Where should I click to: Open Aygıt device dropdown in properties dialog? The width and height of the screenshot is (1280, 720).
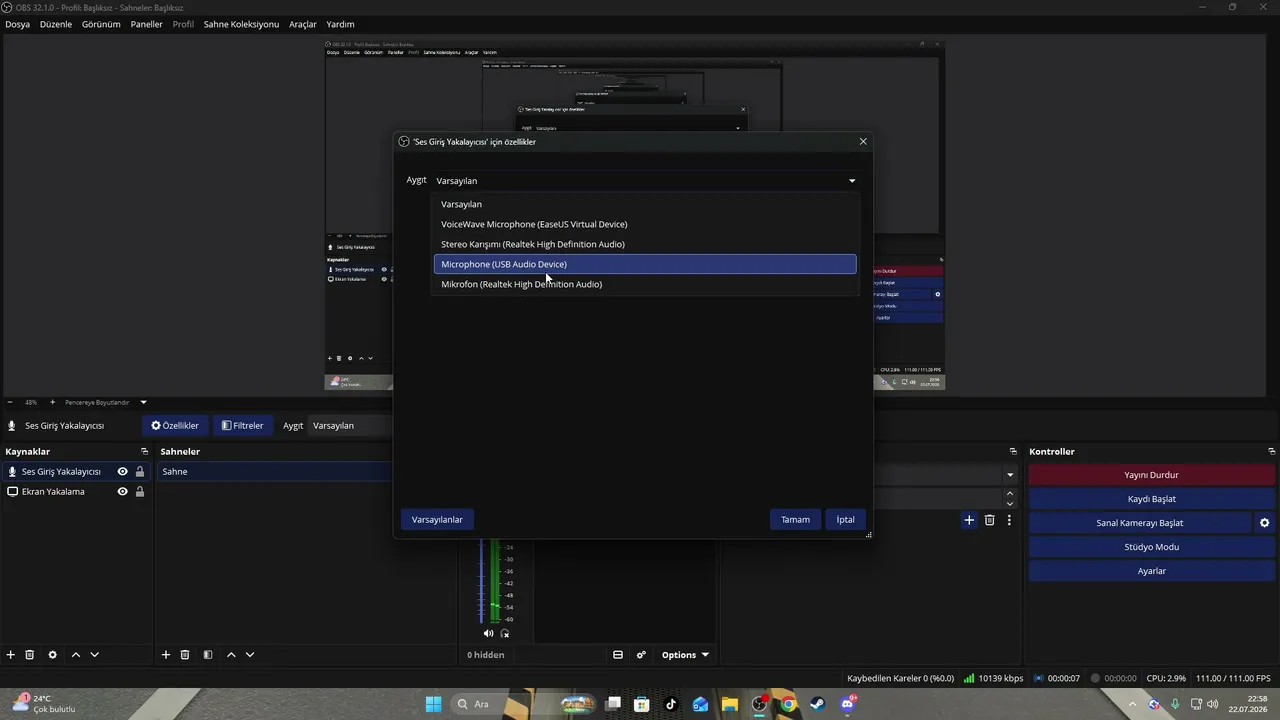pyautogui.click(x=646, y=181)
